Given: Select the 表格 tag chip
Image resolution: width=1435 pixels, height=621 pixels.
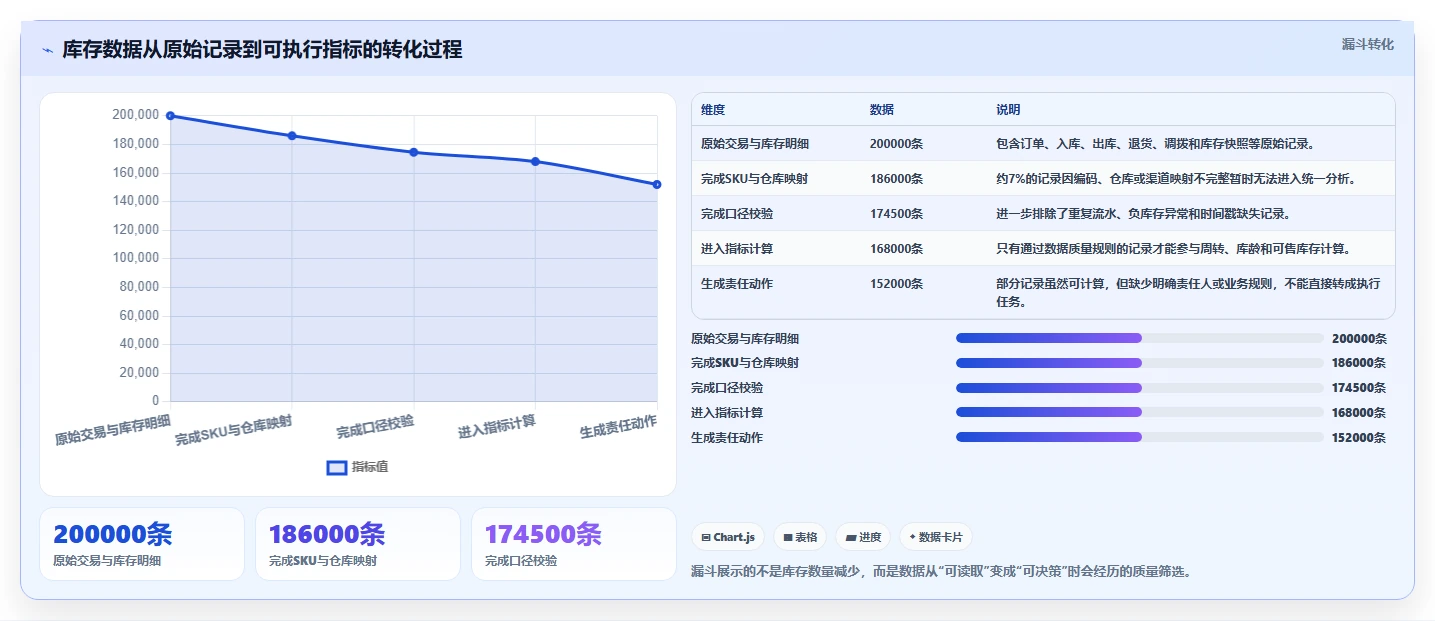Looking at the screenshot, I should [x=800, y=537].
